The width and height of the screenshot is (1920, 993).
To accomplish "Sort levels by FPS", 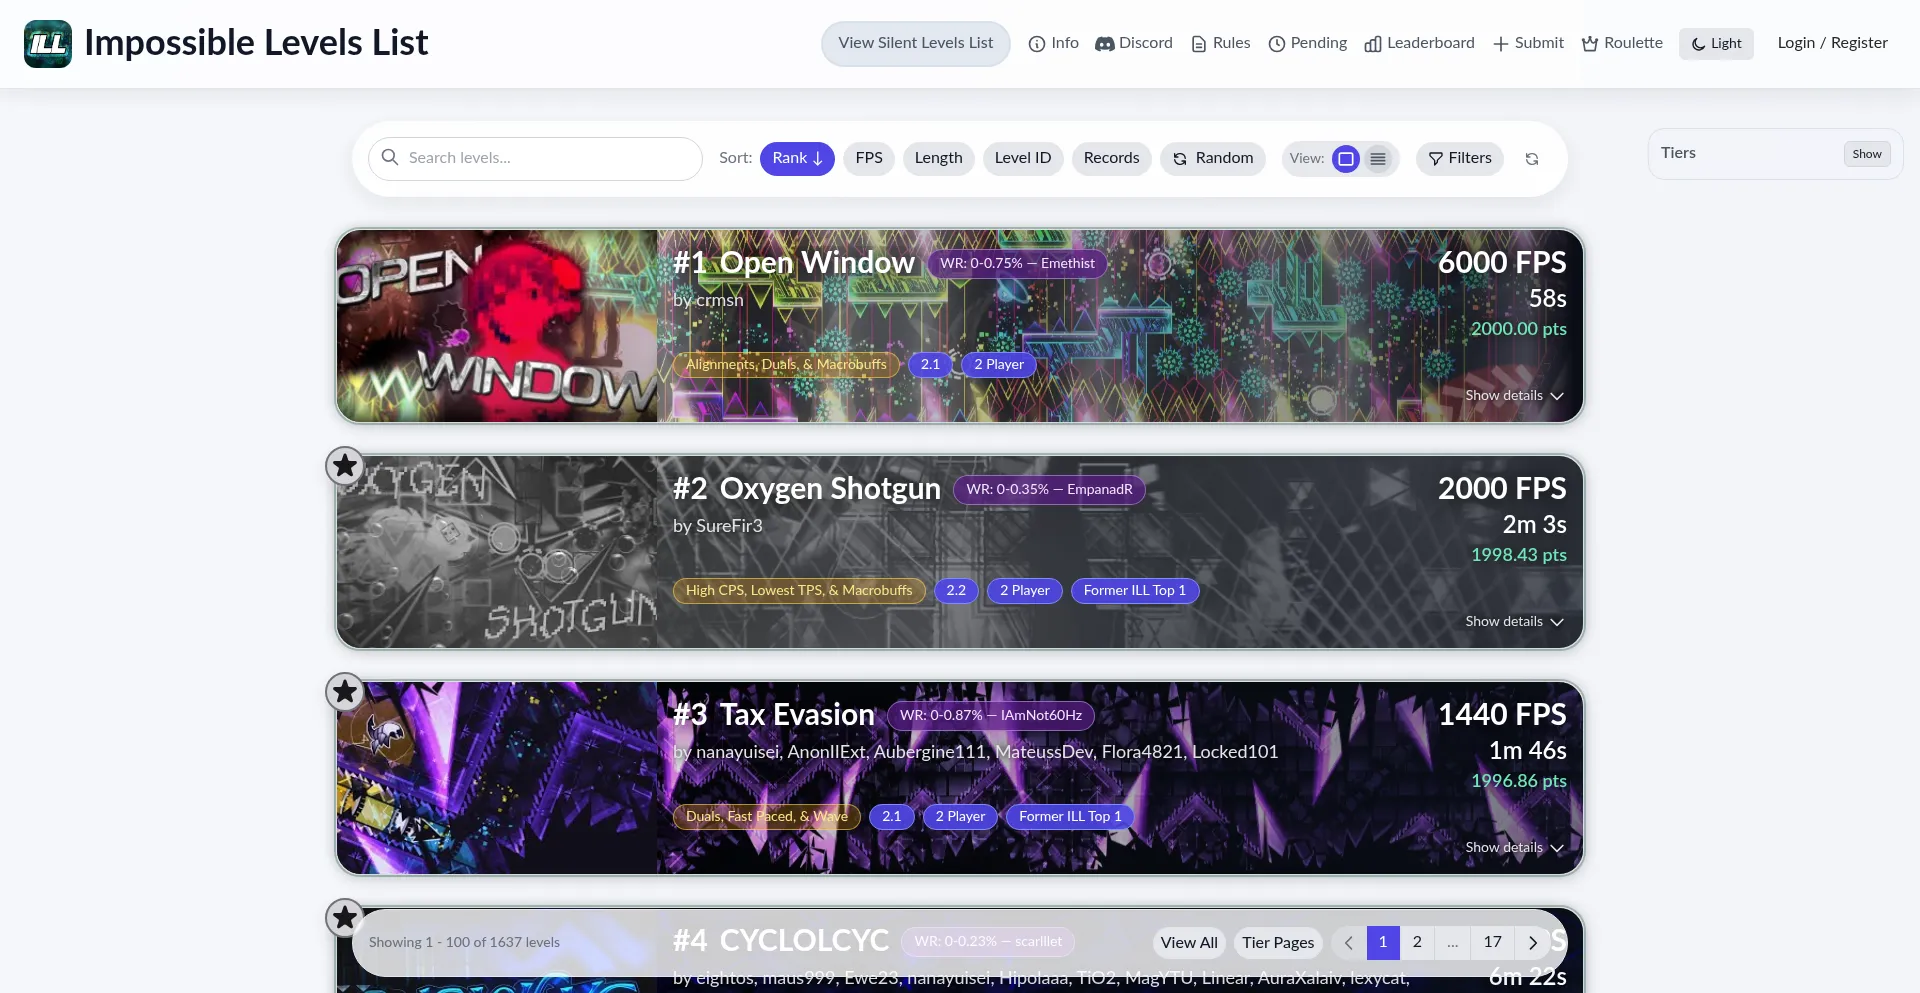I will [869, 158].
